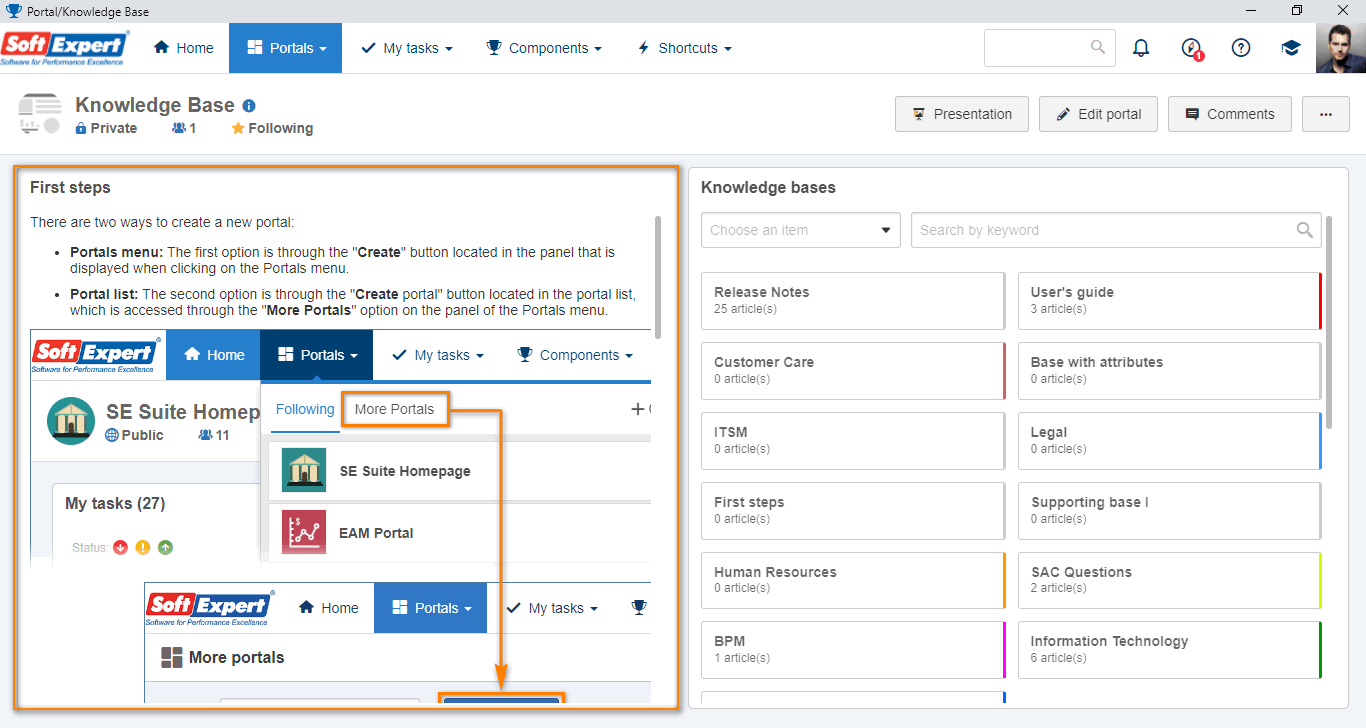Open the First steps knowledge base card
Viewport: 1366px width, 728px height.
[853, 511]
